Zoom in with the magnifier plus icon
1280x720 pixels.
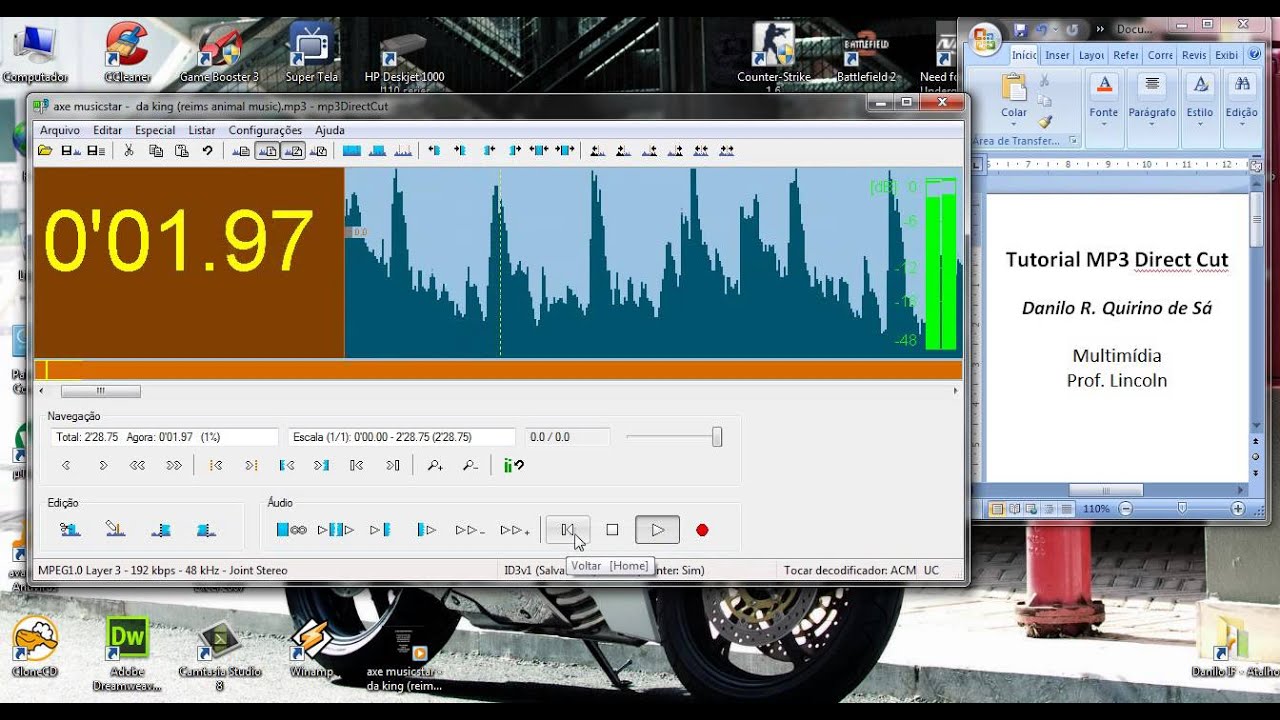[x=435, y=465]
